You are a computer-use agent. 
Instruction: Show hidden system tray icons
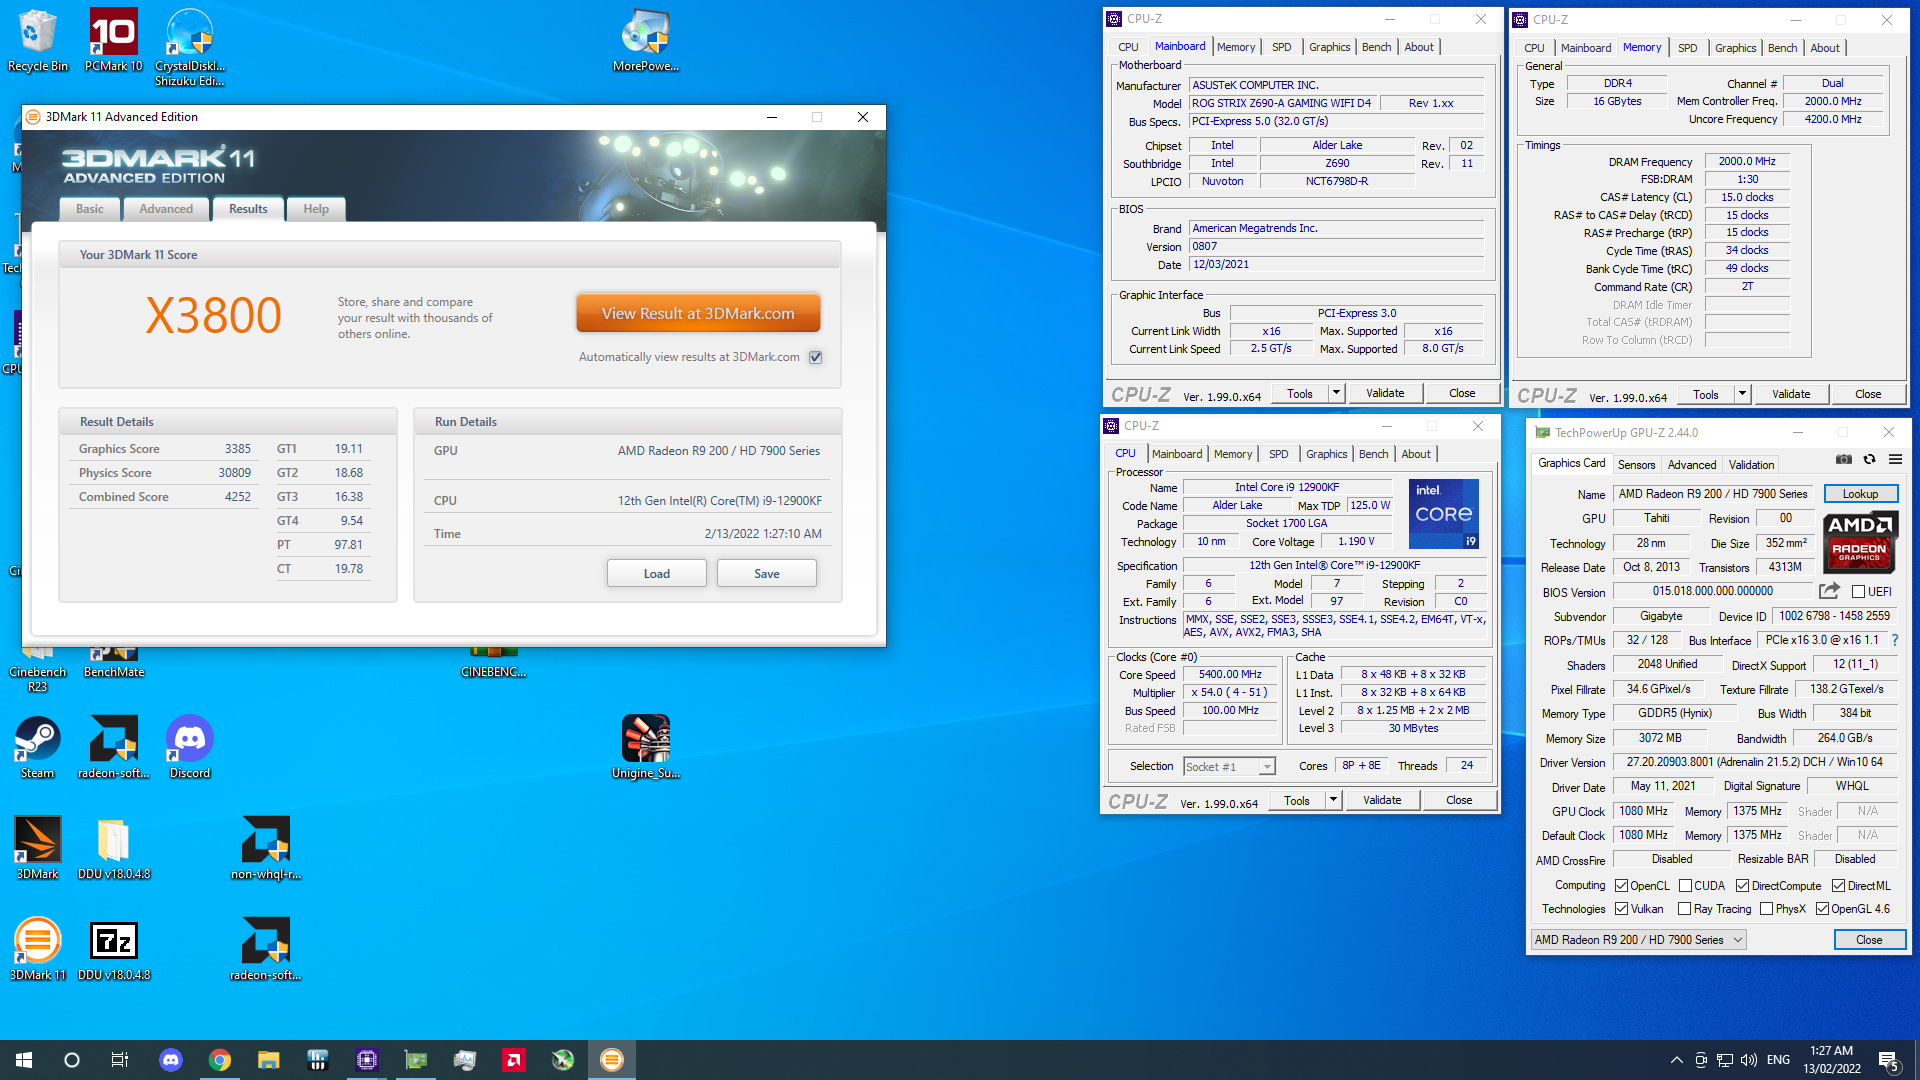pos(1676,1060)
